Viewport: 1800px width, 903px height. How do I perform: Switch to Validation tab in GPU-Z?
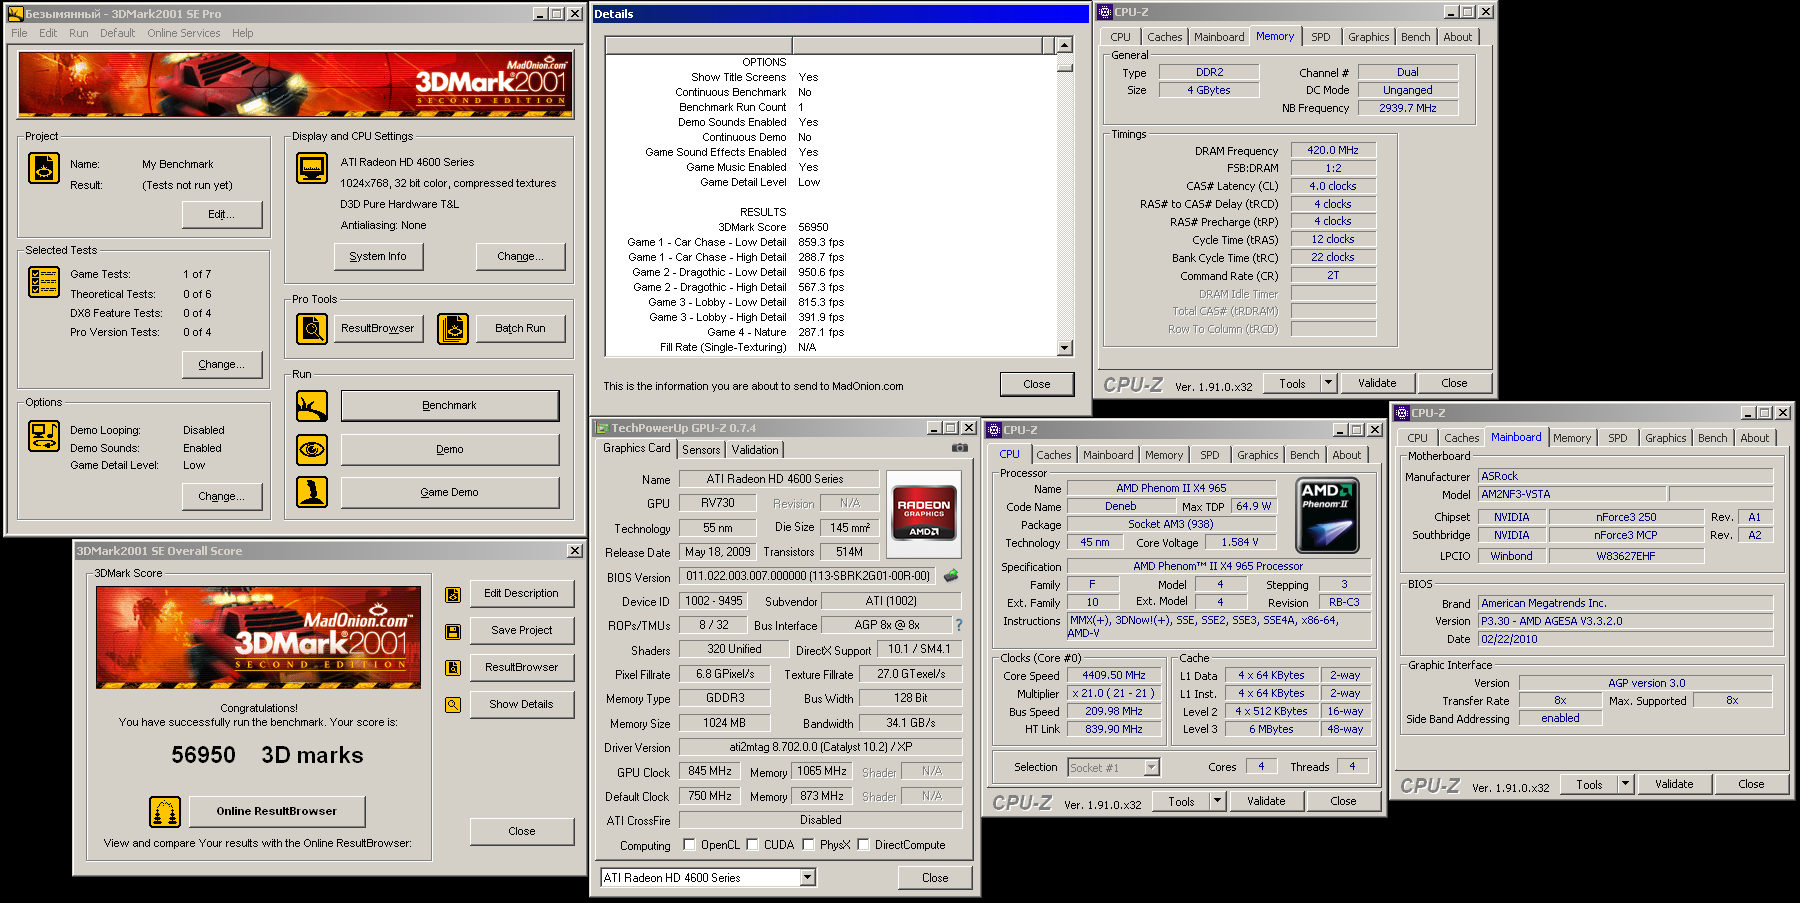pos(754,450)
